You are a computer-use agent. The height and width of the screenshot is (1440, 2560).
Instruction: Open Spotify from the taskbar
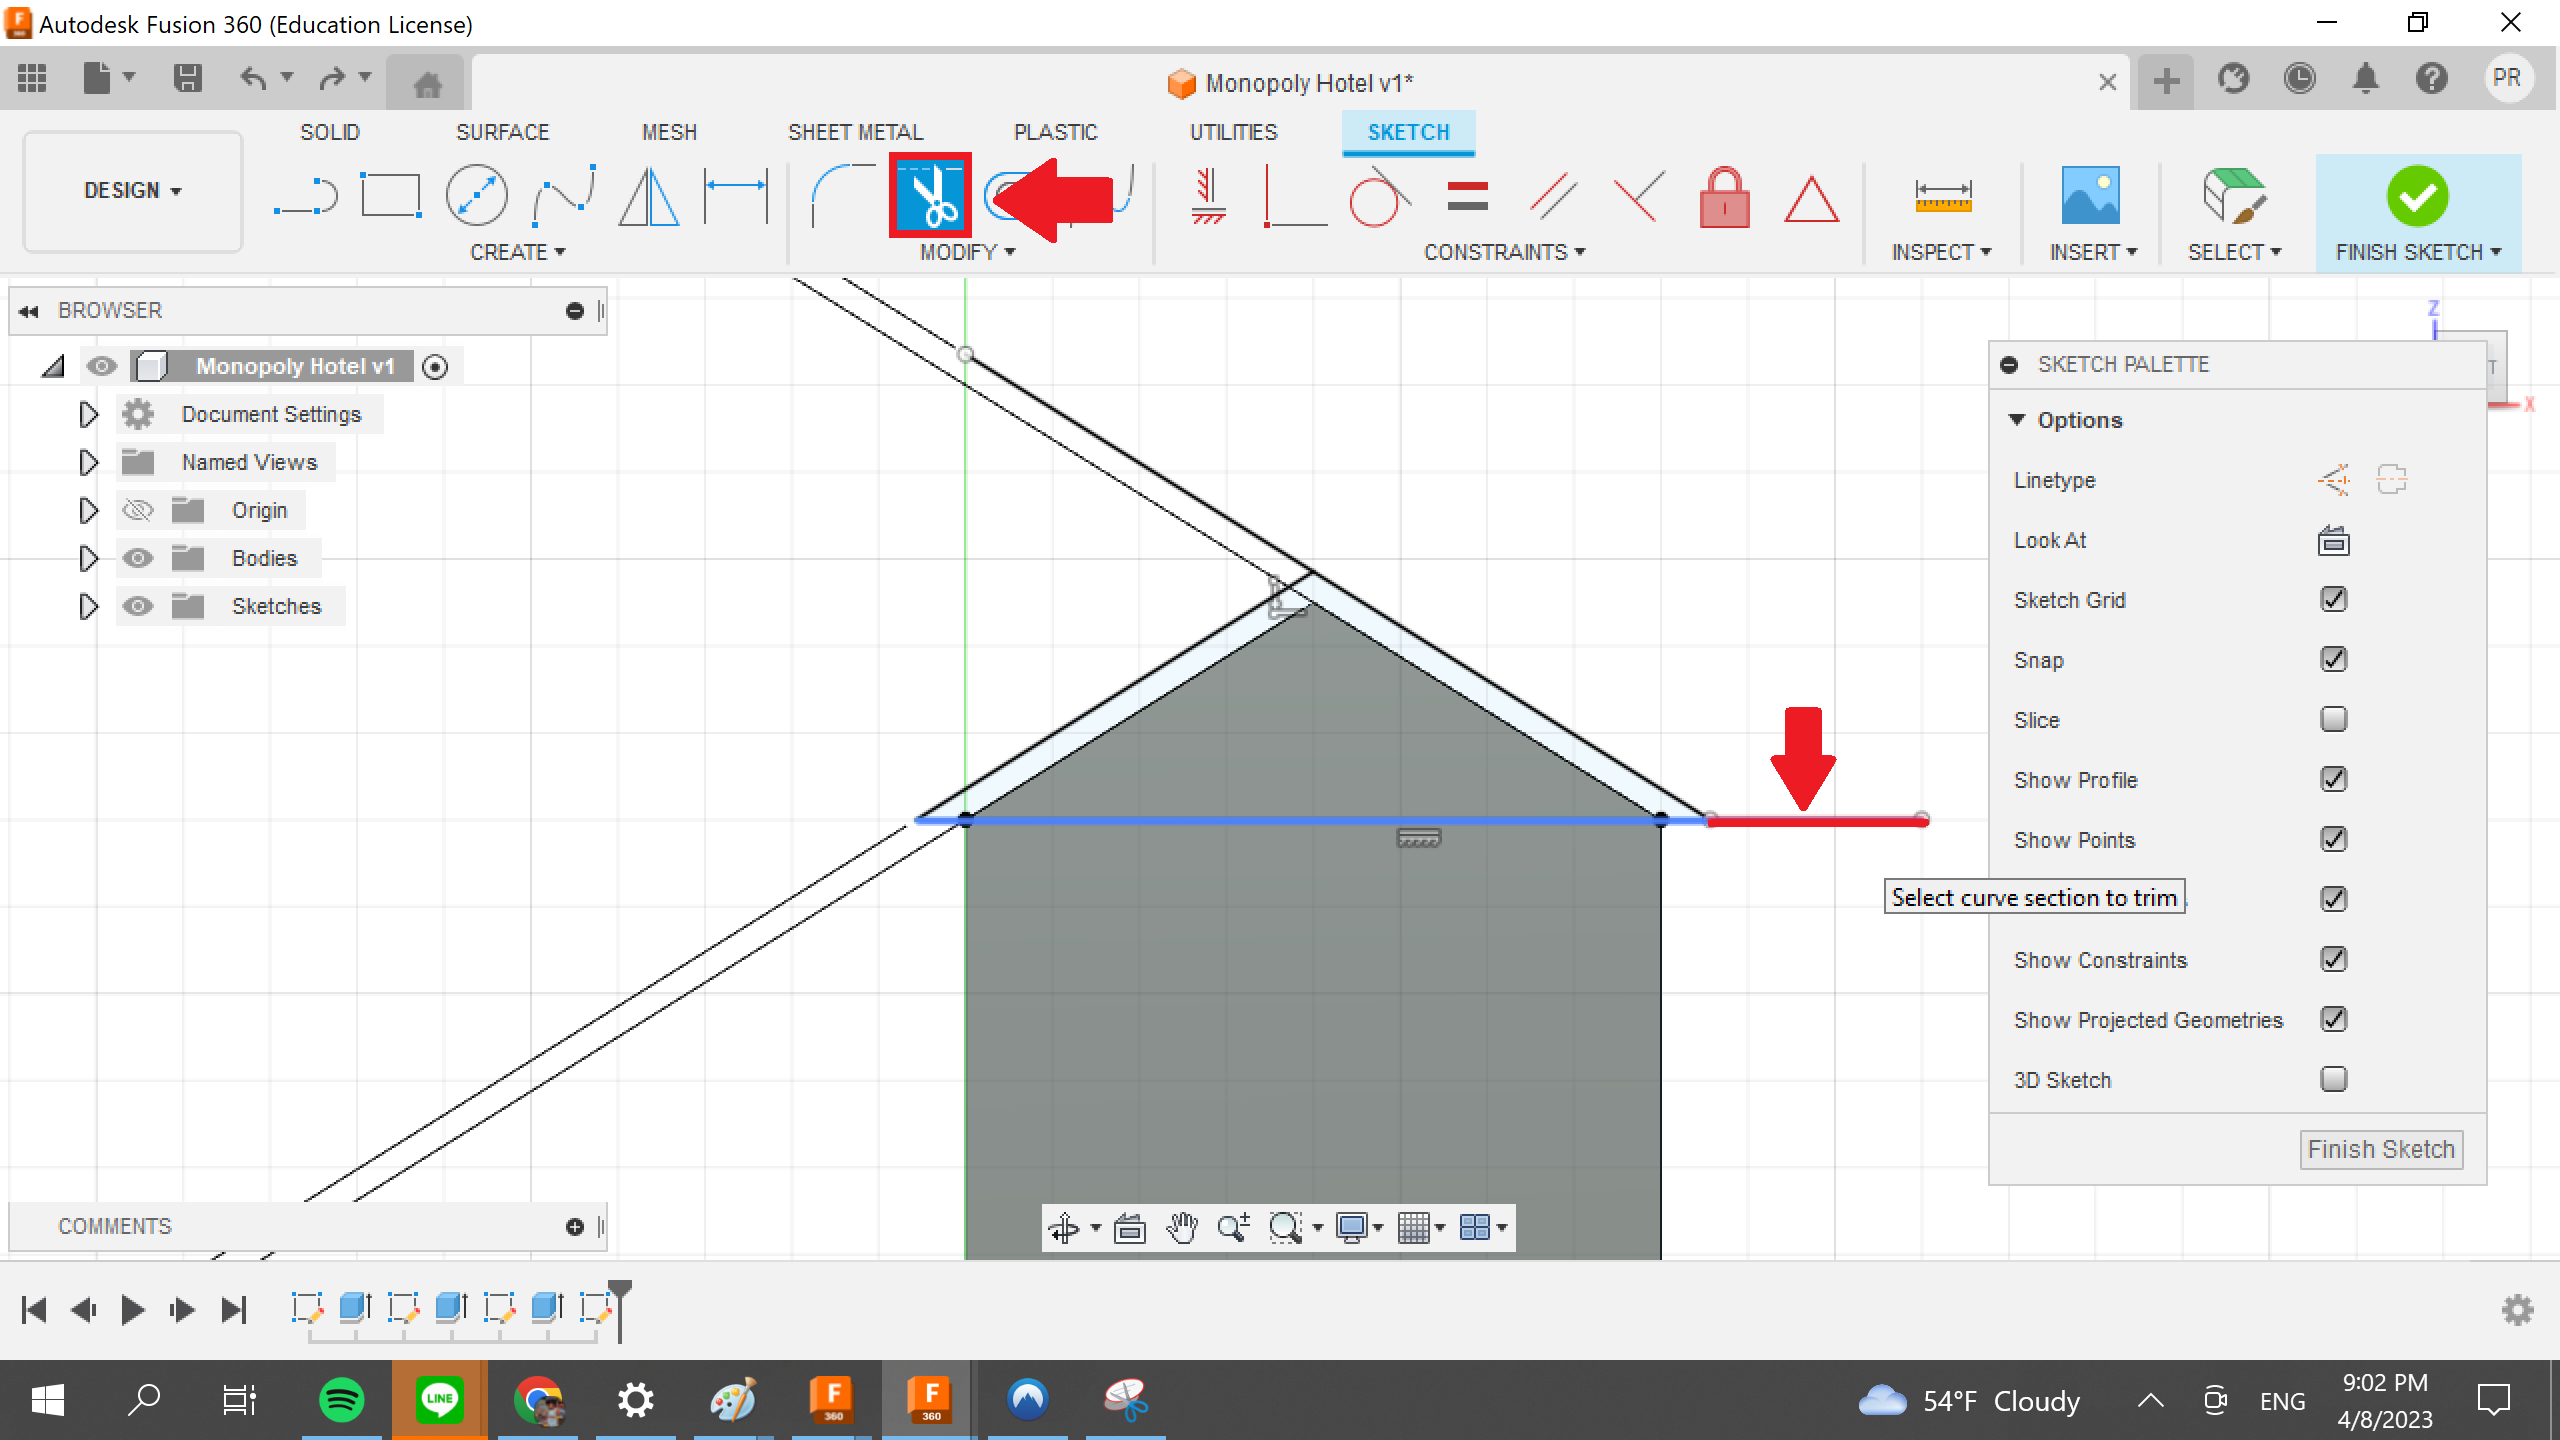(341, 1400)
